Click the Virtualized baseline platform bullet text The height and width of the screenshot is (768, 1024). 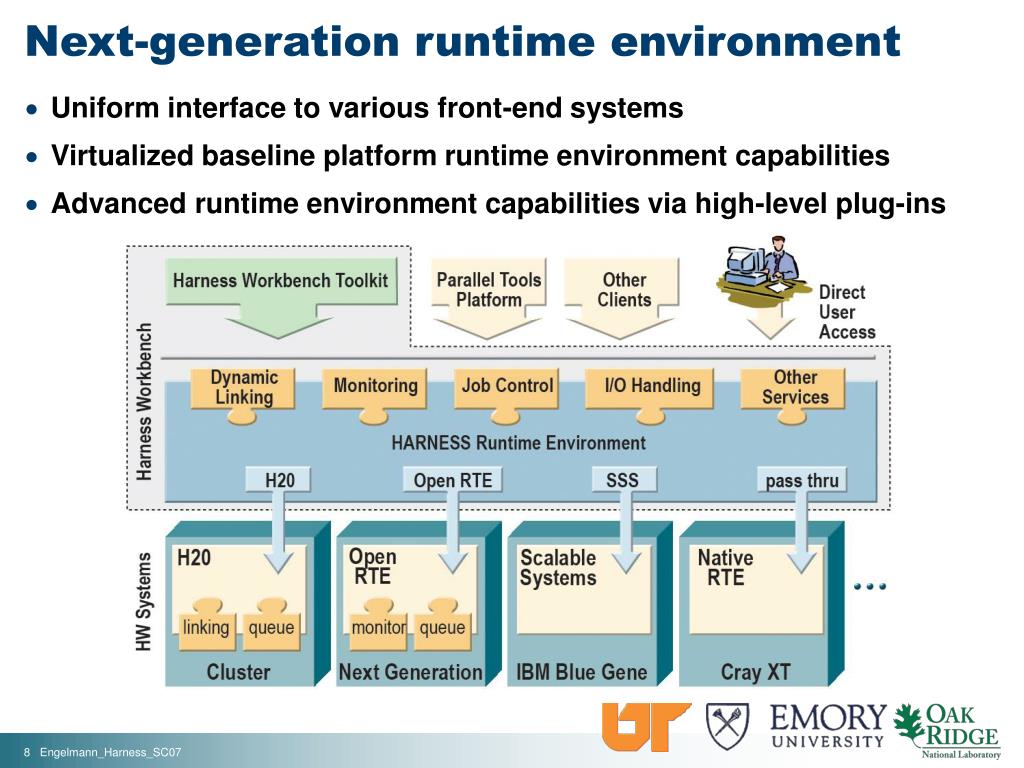point(470,155)
